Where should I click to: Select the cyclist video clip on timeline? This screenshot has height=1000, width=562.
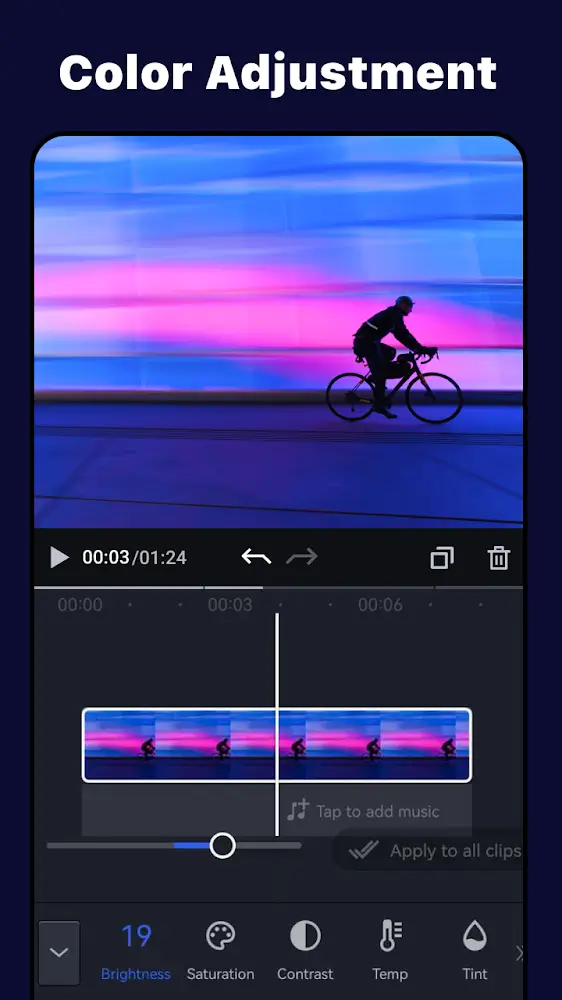277,745
